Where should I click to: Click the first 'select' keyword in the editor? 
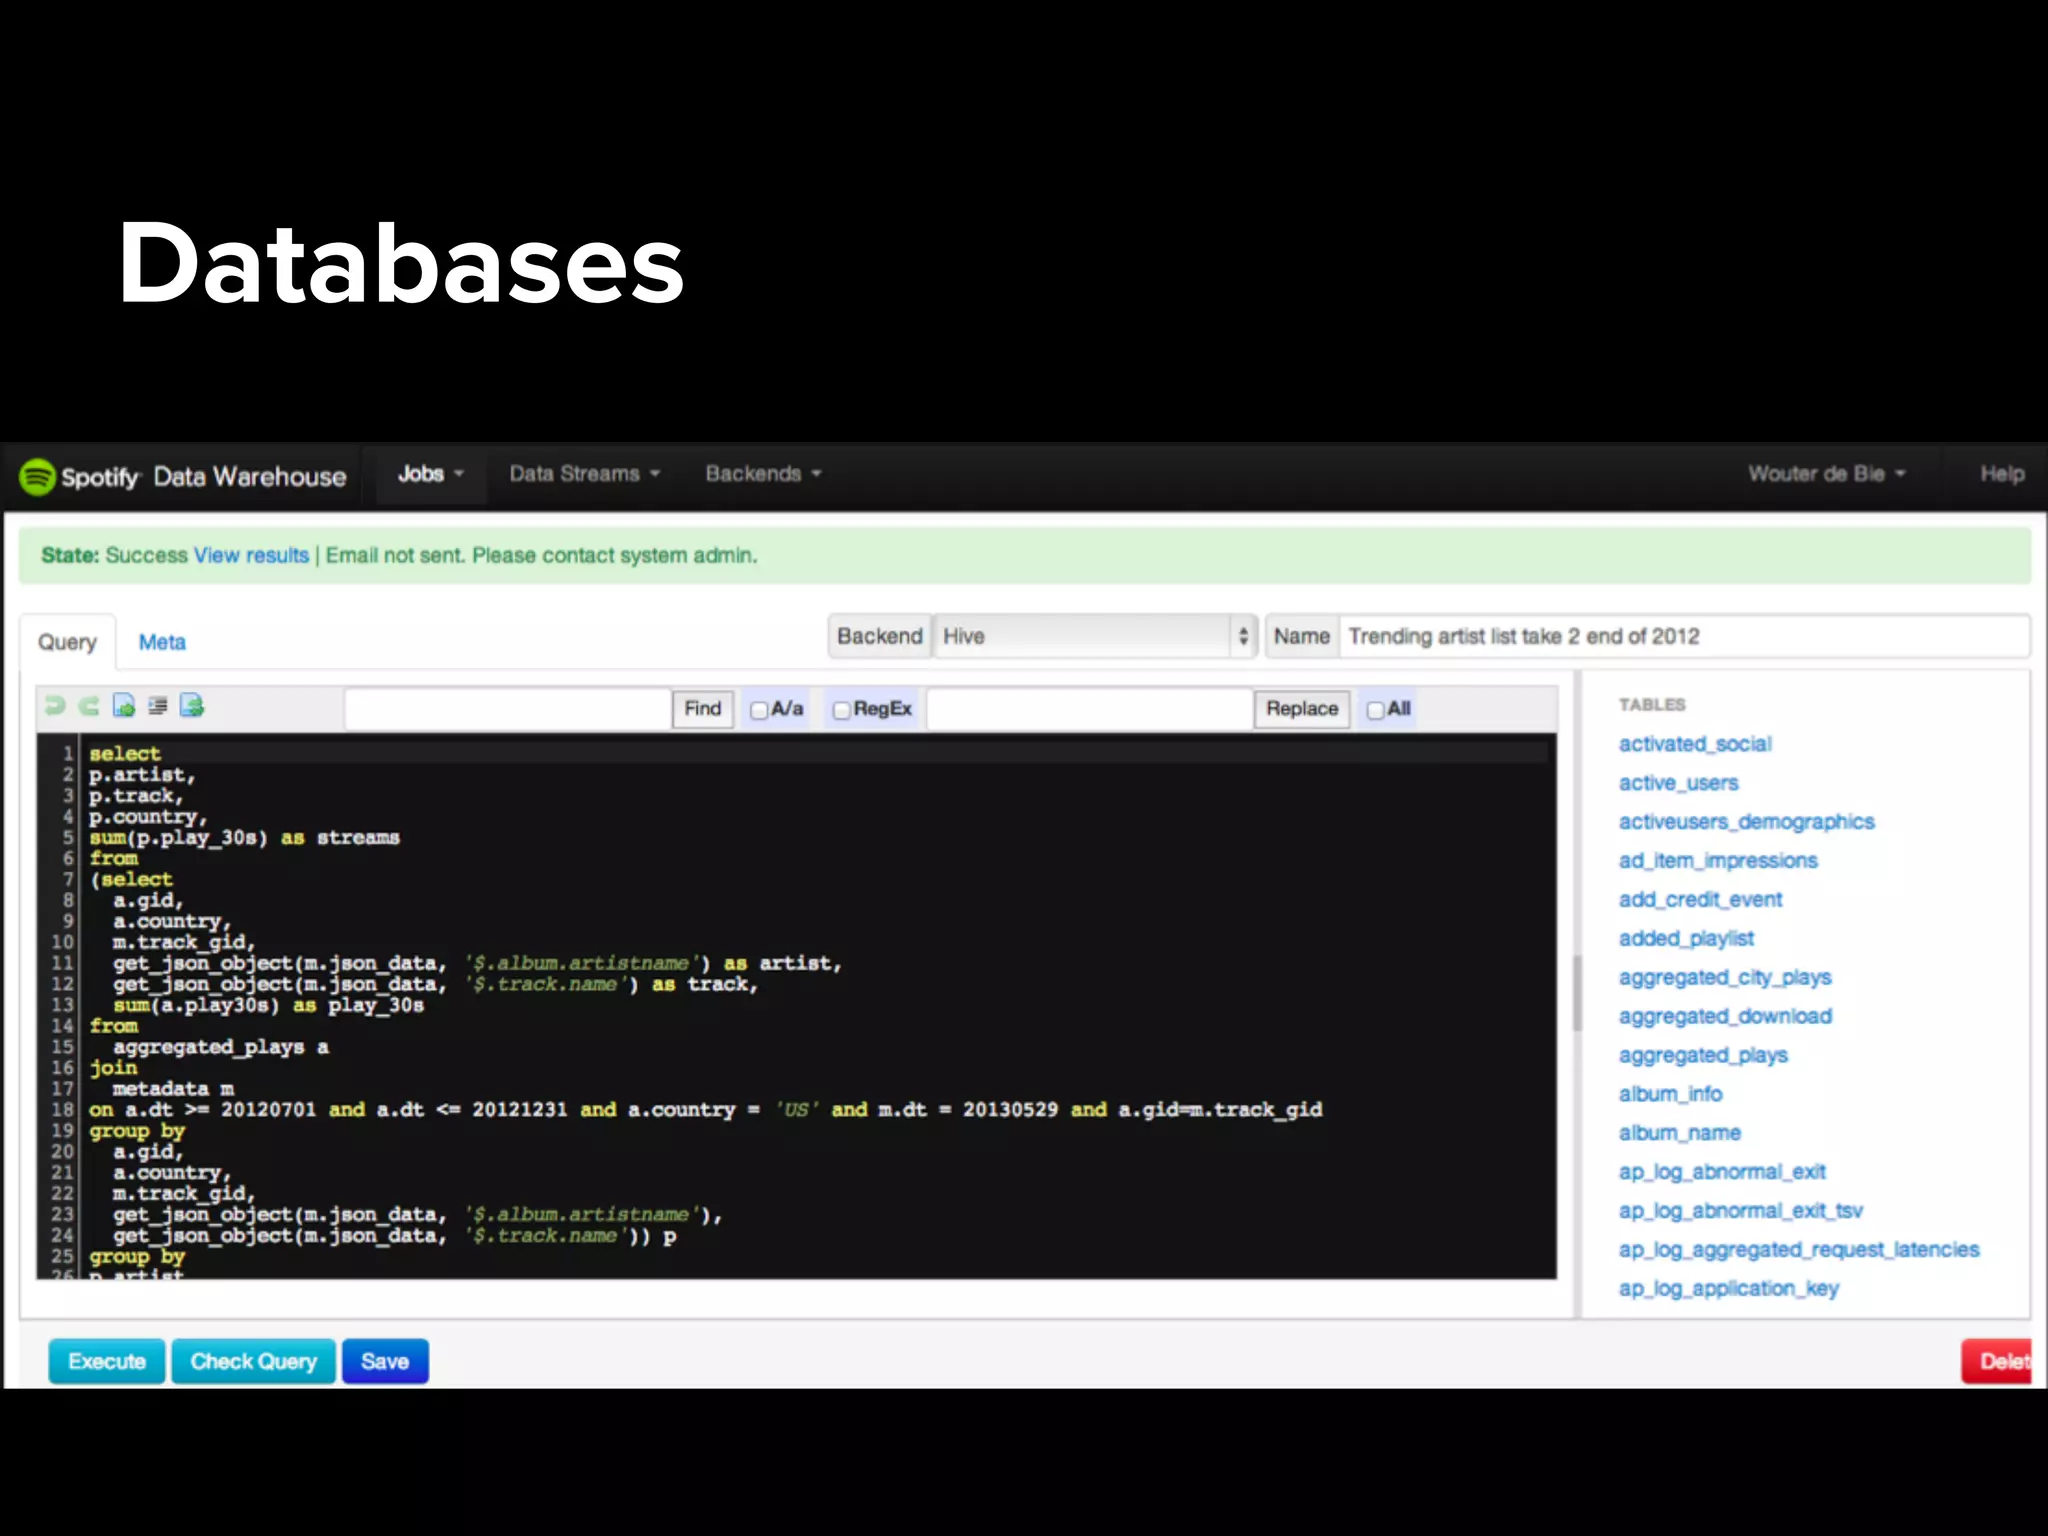(125, 754)
